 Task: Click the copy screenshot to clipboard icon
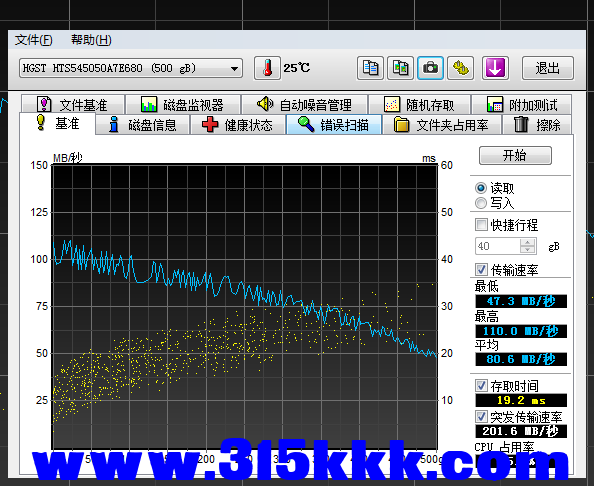click(x=400, y=68)
